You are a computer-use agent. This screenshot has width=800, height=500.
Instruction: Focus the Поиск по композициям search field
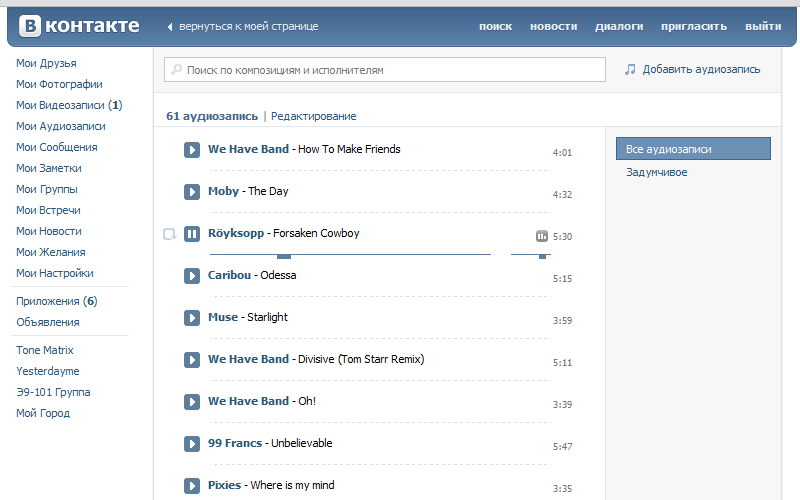tap(385, 69)
